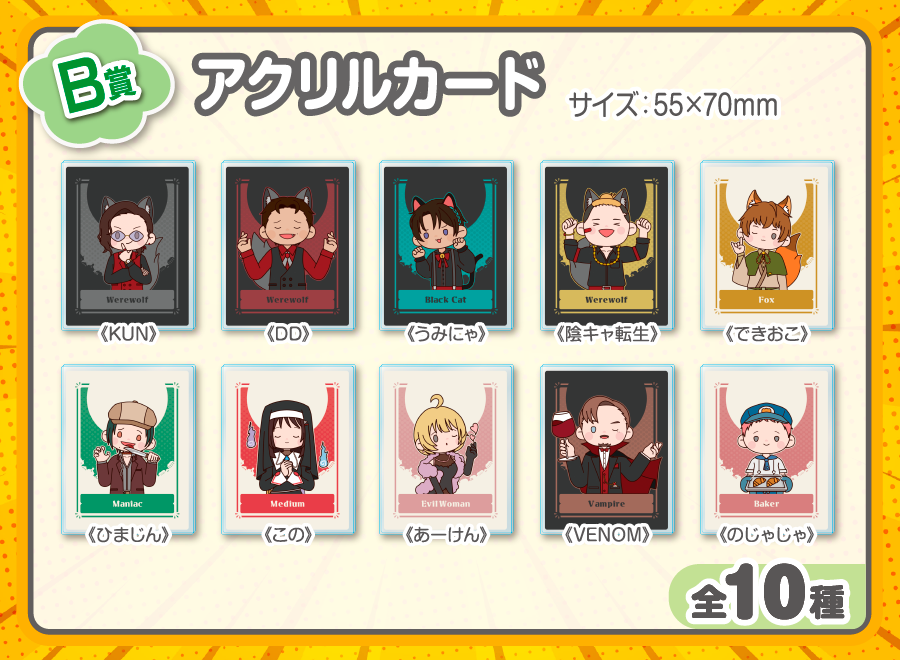The height and width of the screenshot is (660, 900).
Task: Select the DD red Werewolf card
Action: coord(288,245)
